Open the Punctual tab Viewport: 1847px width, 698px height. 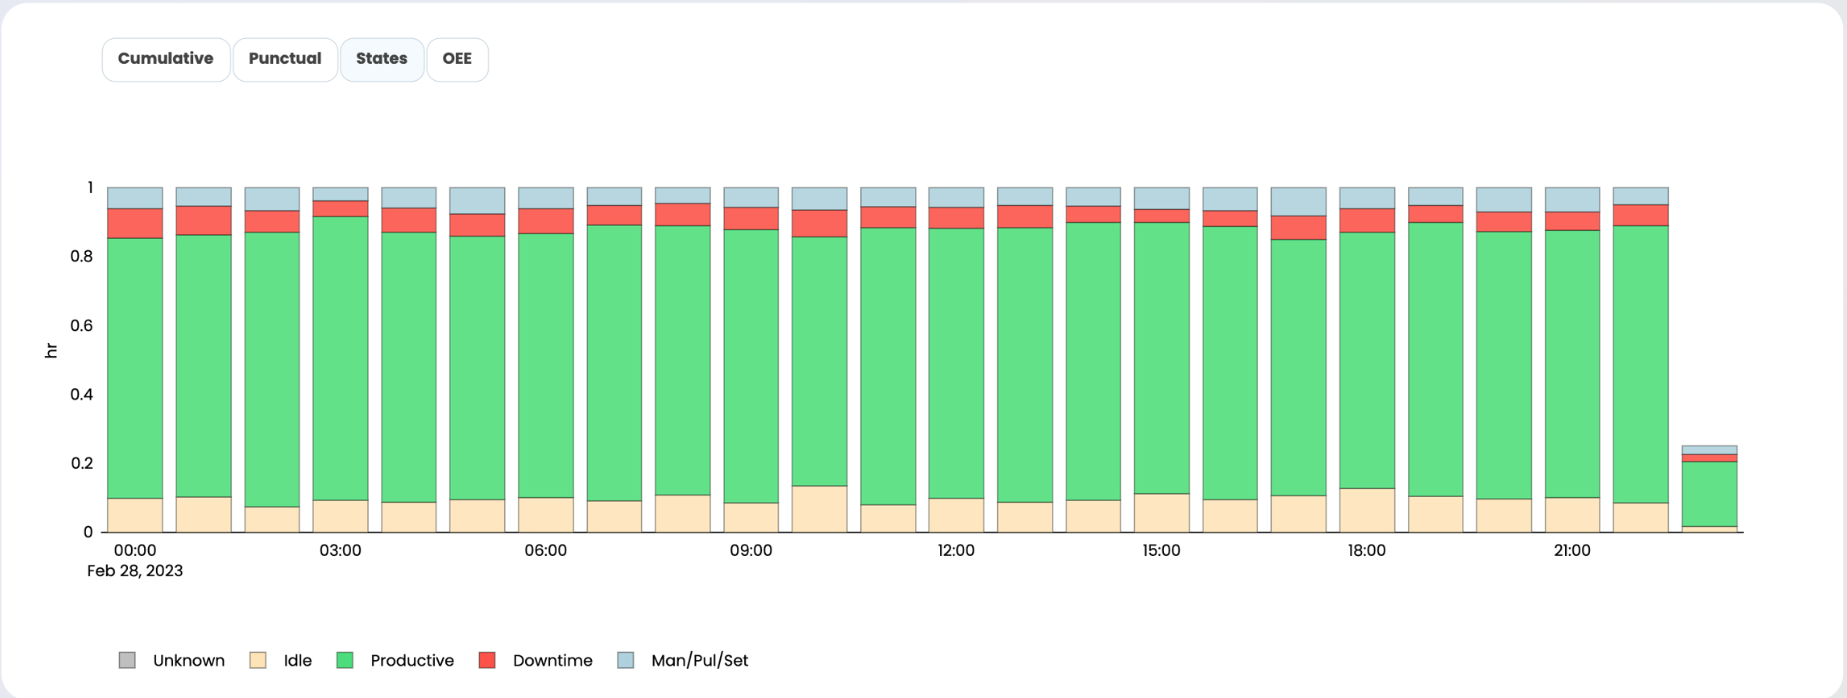(285, 59)
